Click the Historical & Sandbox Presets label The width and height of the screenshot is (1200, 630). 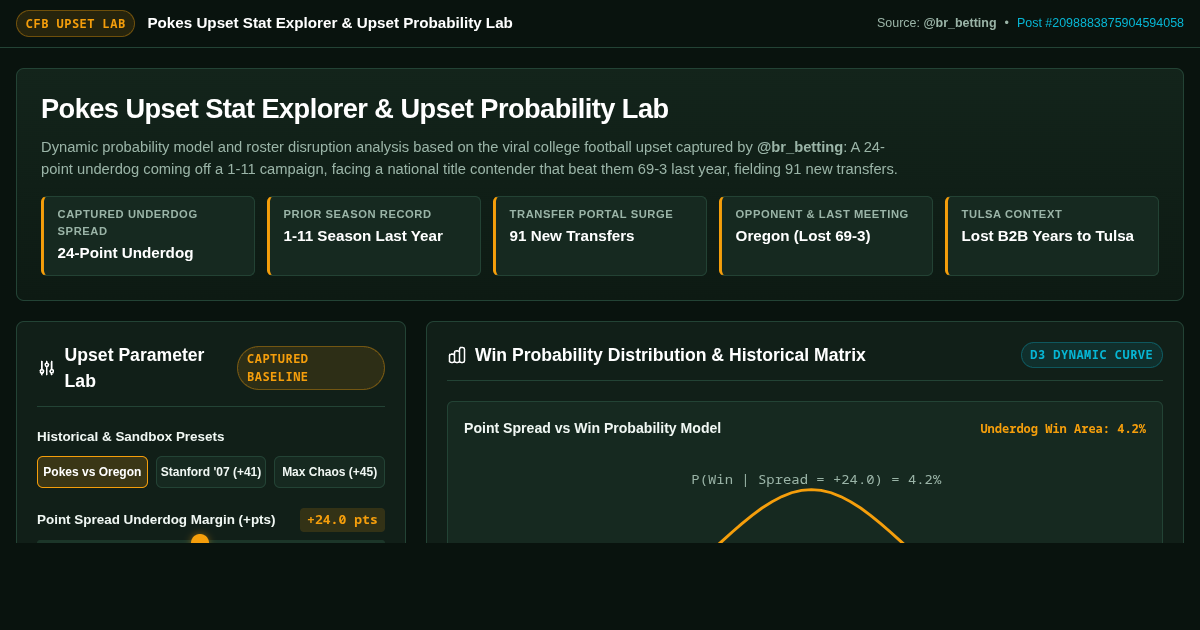coord(131,437)
